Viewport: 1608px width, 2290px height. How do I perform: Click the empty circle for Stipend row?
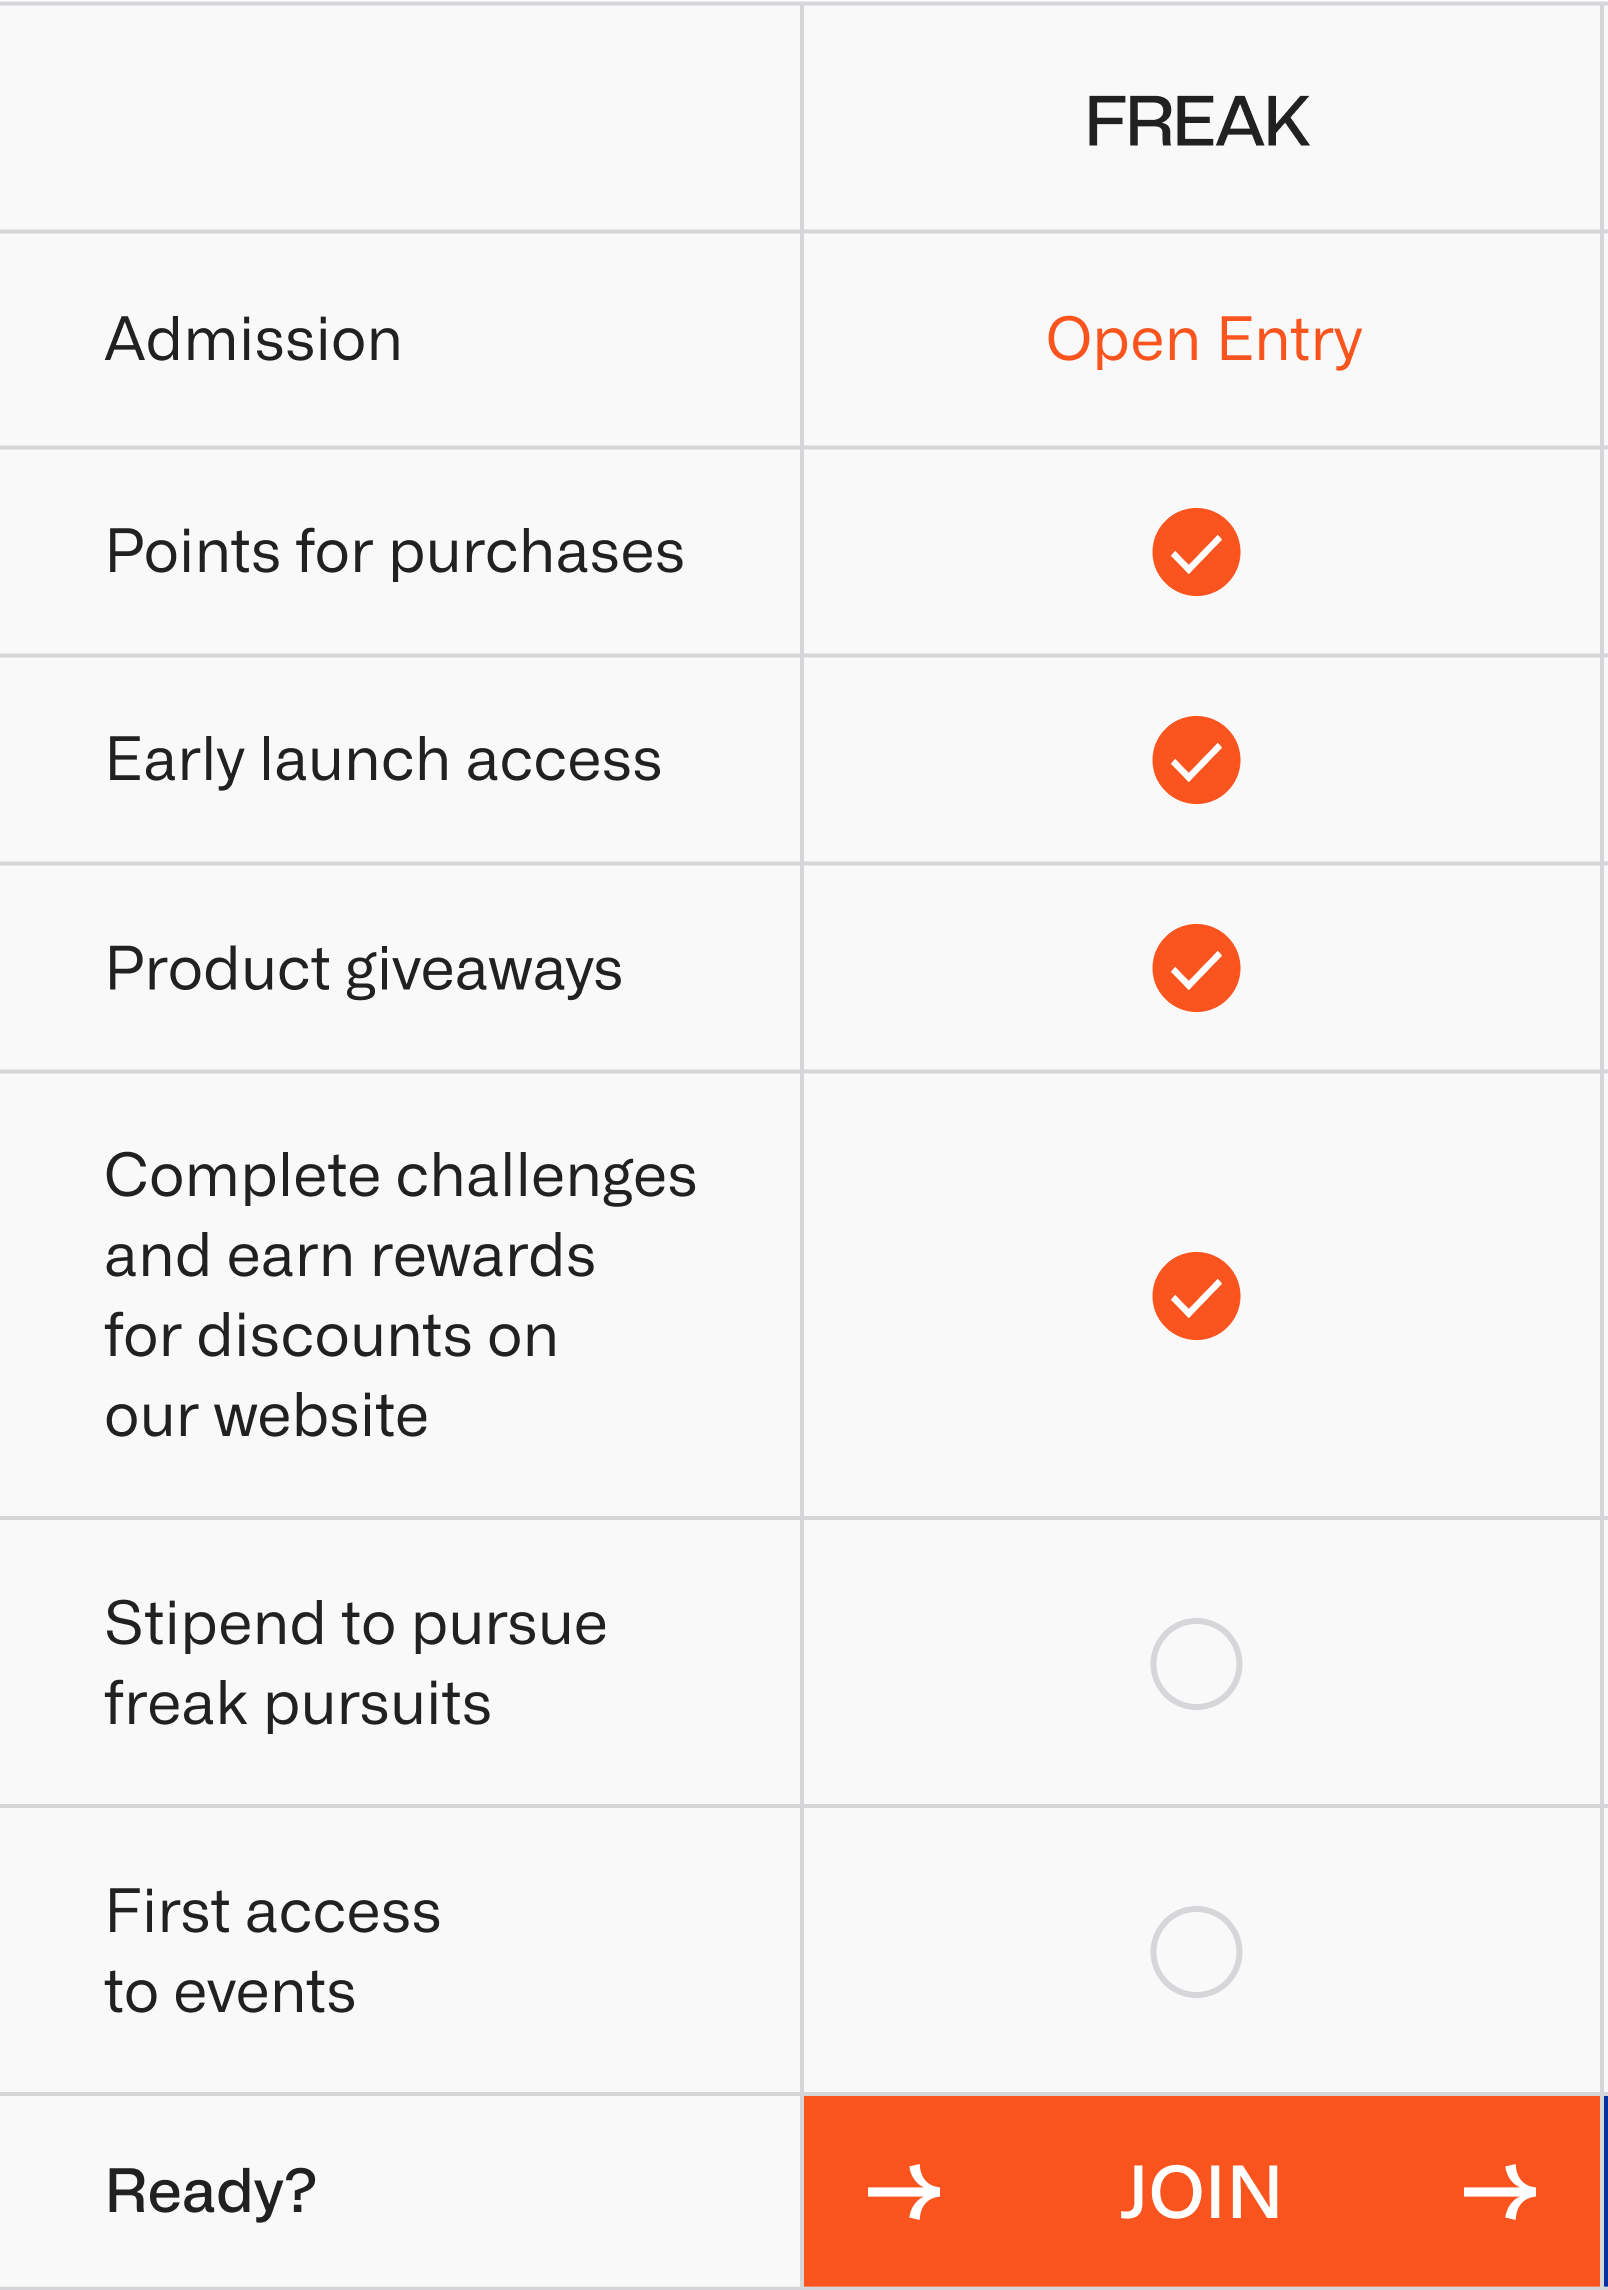(1196, 1664)
